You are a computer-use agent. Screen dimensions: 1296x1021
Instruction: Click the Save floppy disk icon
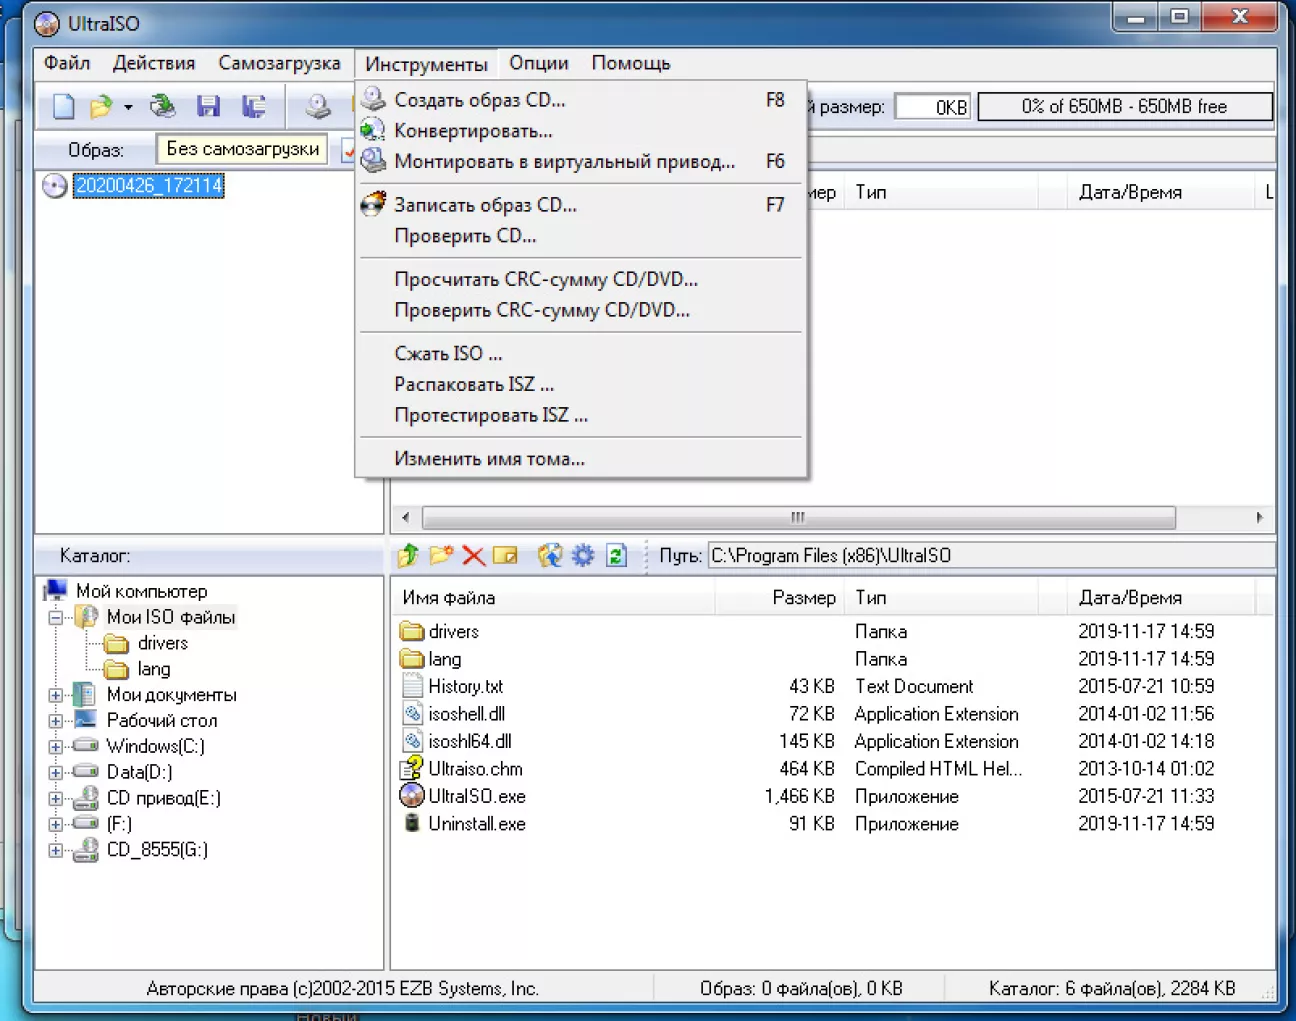point(208,106)
